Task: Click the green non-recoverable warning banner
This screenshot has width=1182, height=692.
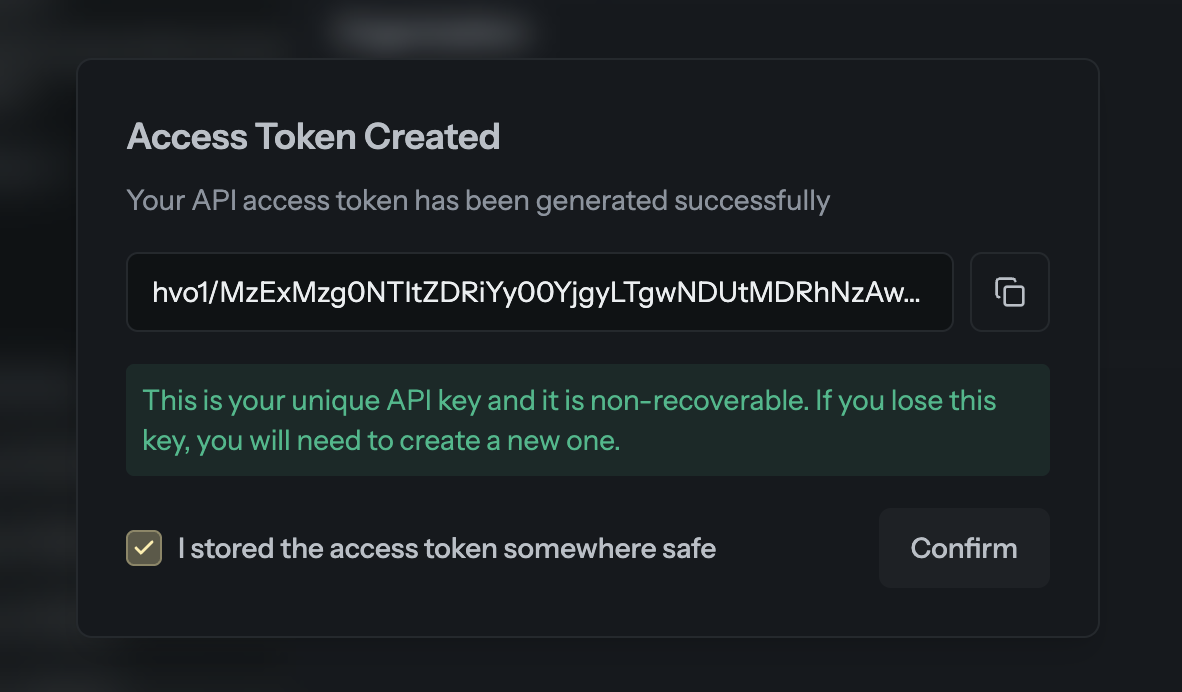Action: [587, 420]
